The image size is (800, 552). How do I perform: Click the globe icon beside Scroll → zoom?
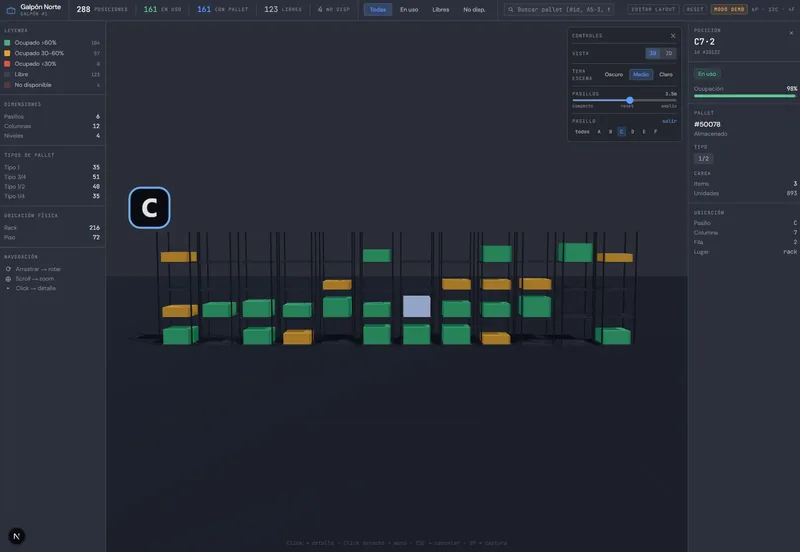8,279
